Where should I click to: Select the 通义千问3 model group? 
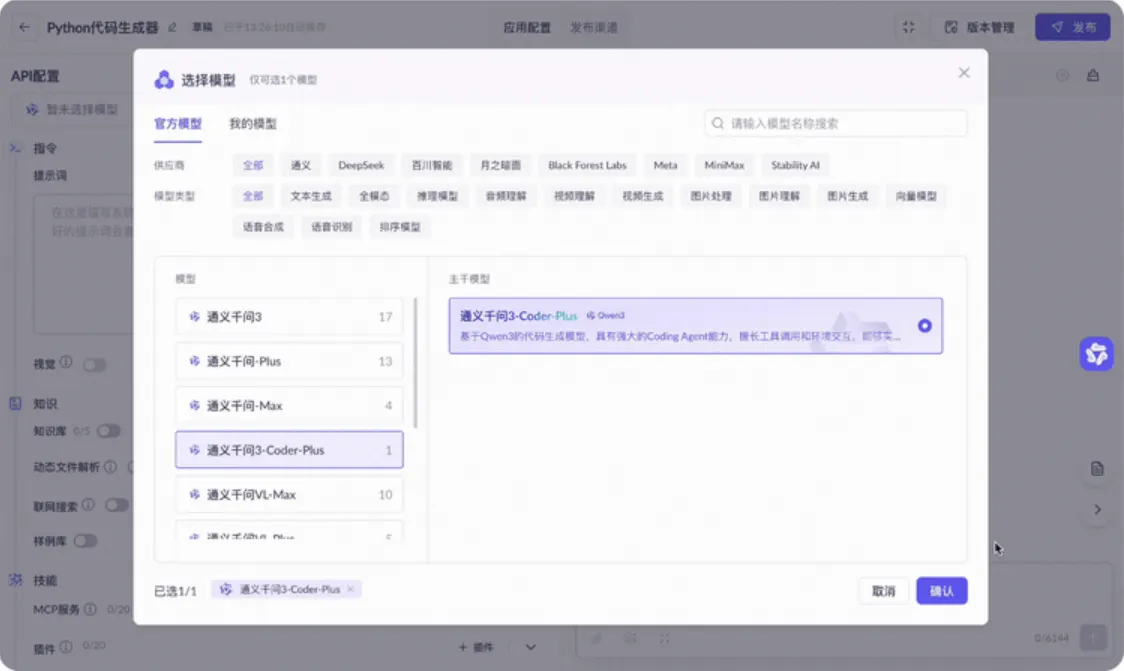point(290,316)
